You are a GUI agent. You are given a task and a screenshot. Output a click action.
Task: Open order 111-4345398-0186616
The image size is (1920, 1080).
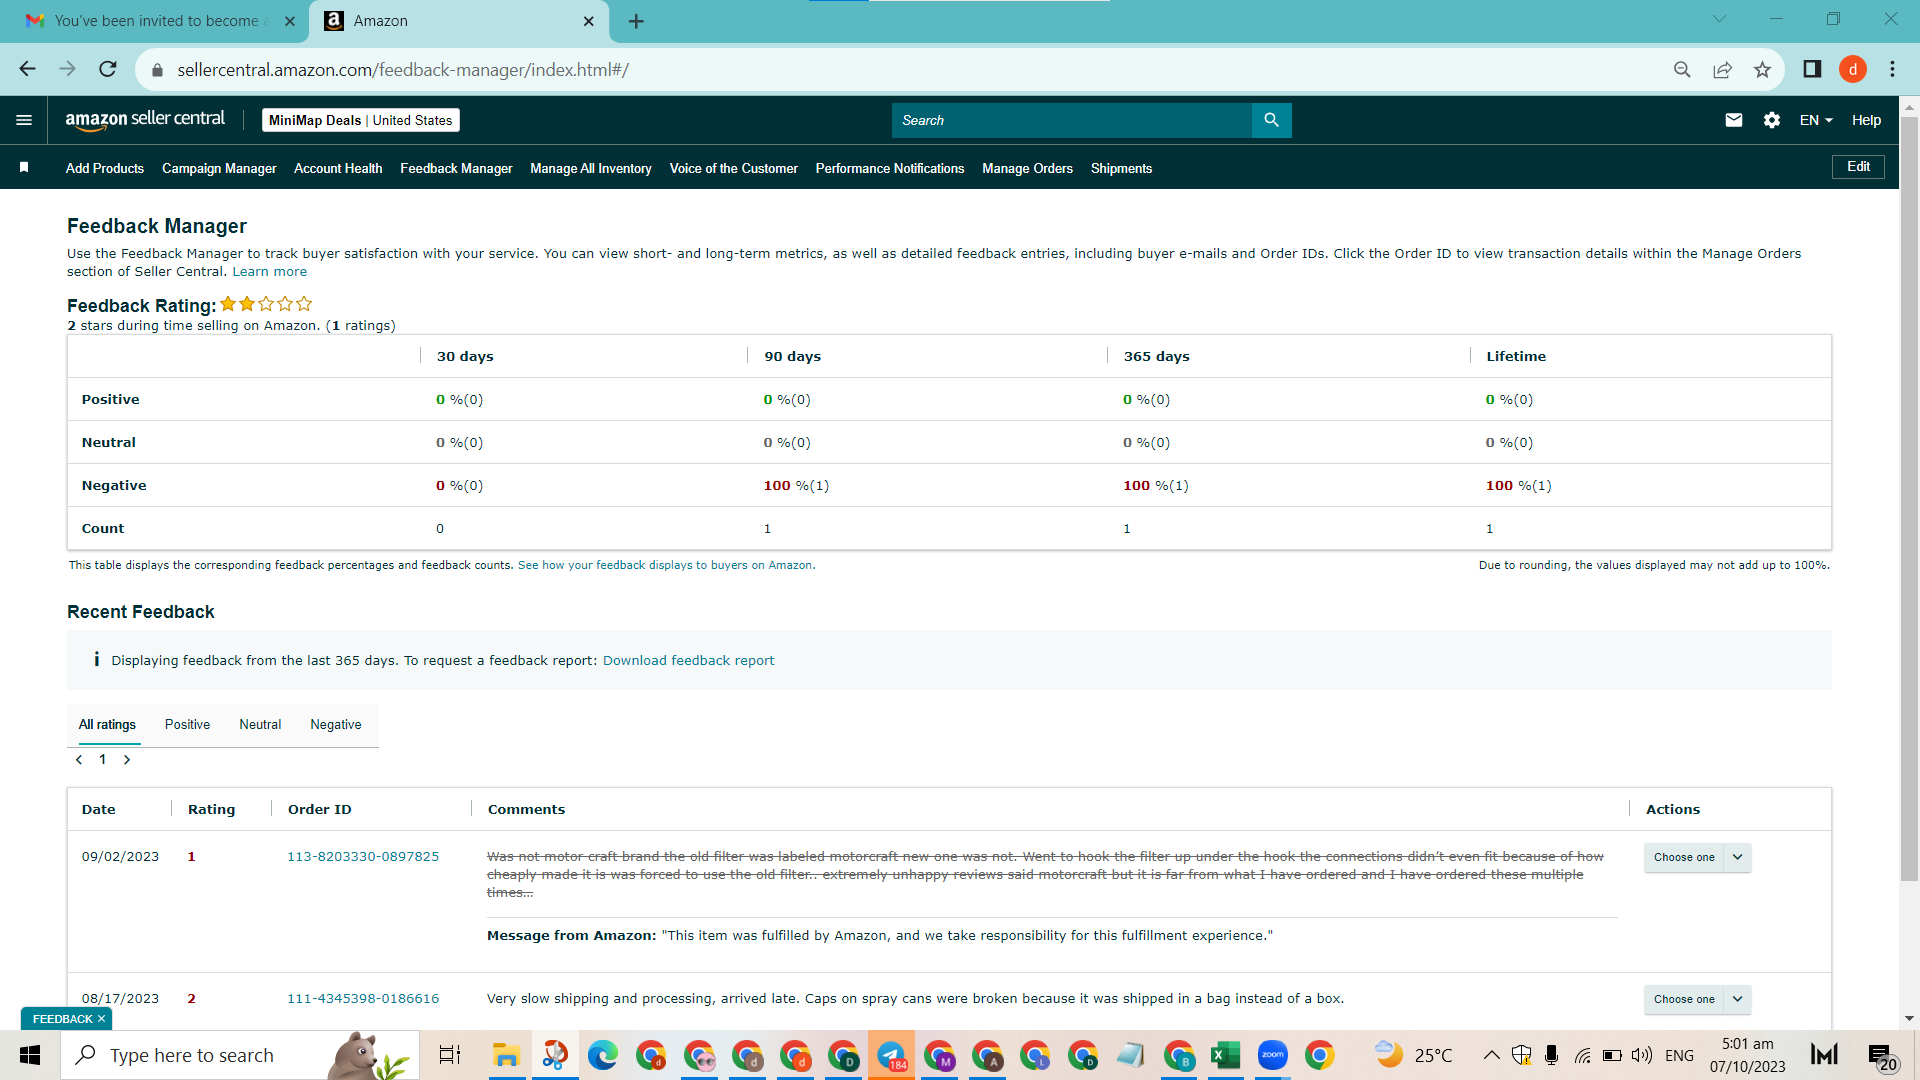[x=363, y=998]
